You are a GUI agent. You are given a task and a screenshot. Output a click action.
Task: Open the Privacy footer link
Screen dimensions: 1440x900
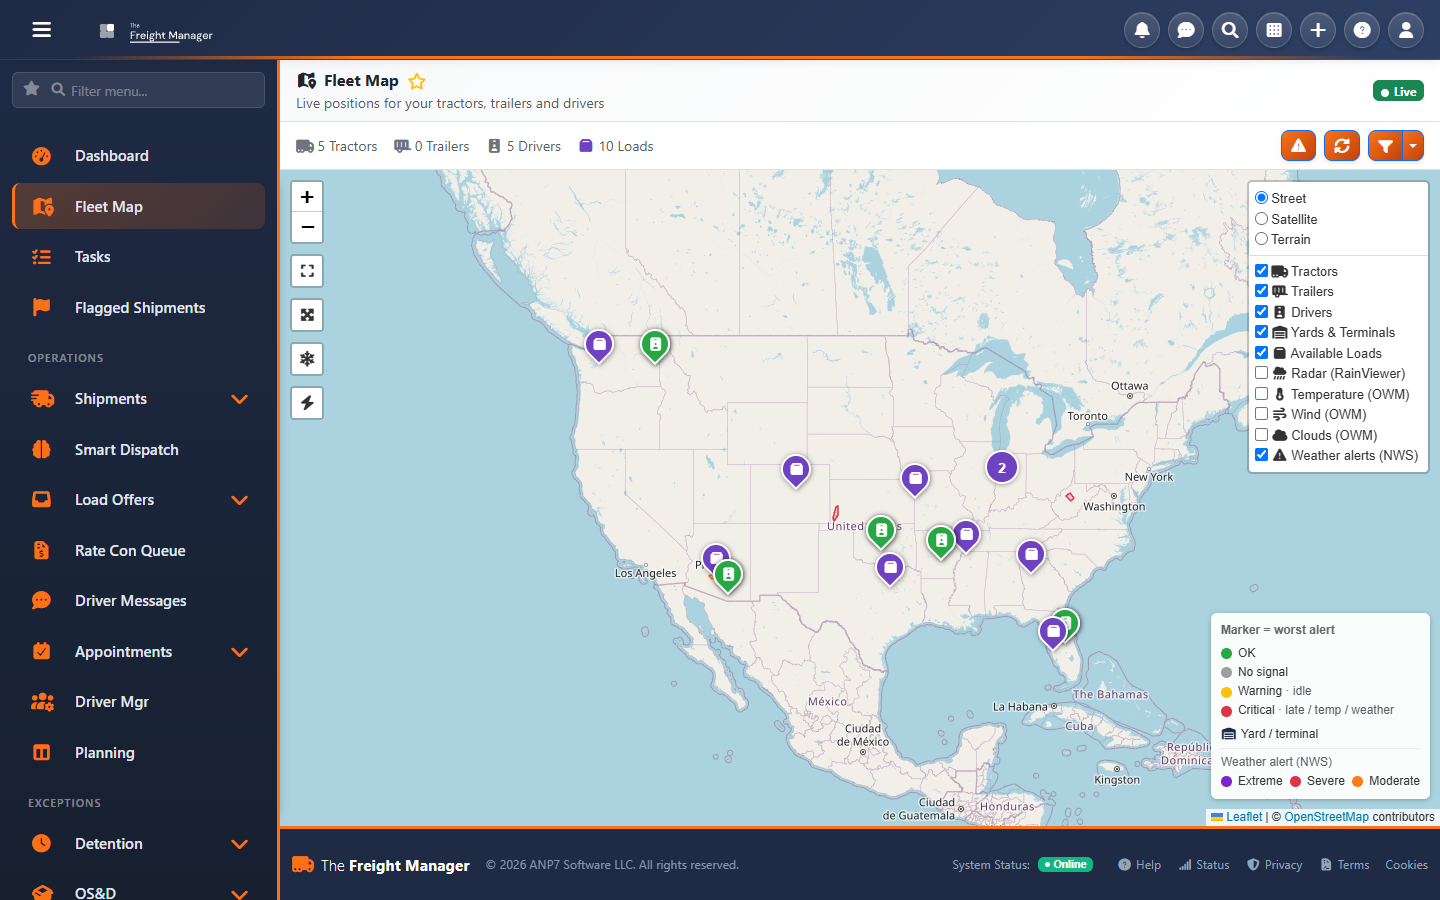[1275, 865]
